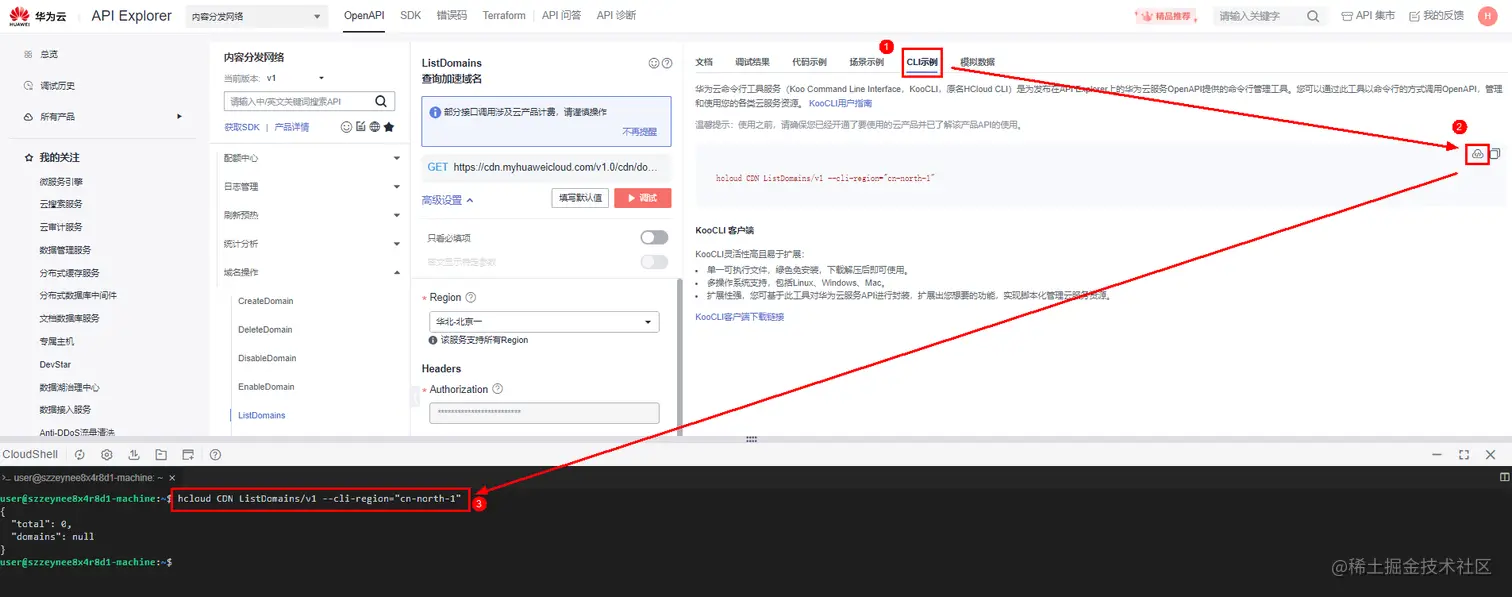The width and height of the screenshot is (1512, 597).
Task: Click the CloudShell restart icon
Action: [80, 454]
